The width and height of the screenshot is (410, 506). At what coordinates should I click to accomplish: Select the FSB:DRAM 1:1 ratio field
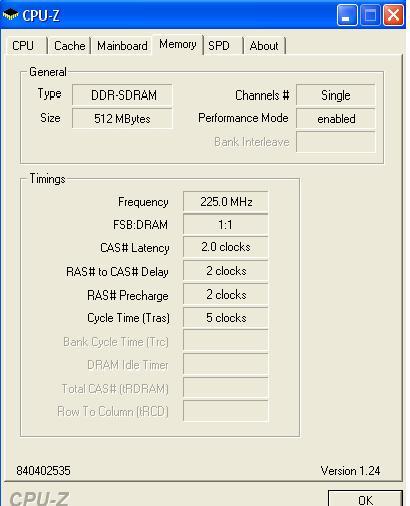coord(226,225)
